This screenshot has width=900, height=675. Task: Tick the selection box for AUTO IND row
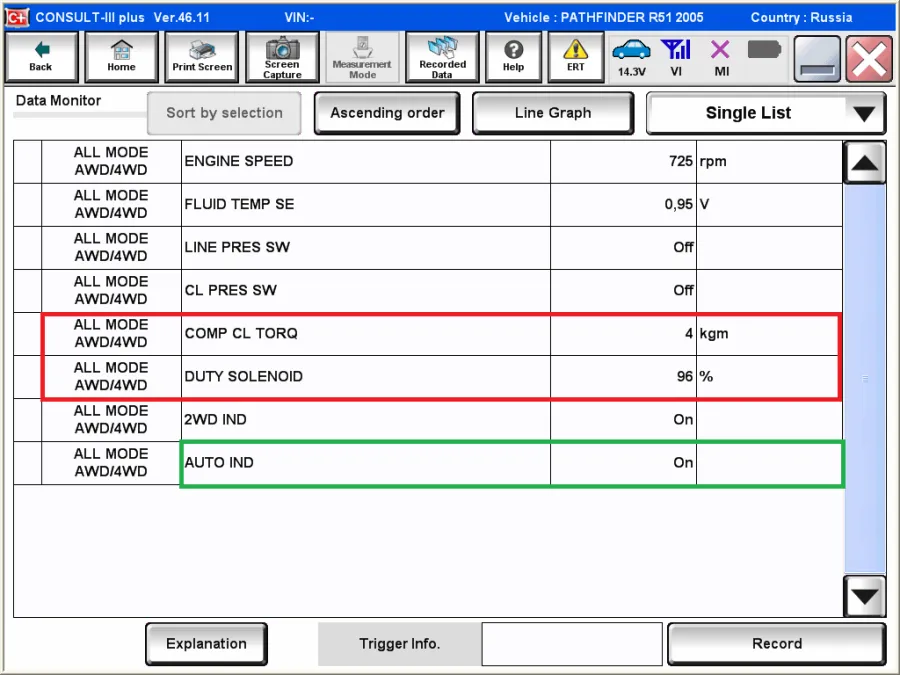(28, 463)
